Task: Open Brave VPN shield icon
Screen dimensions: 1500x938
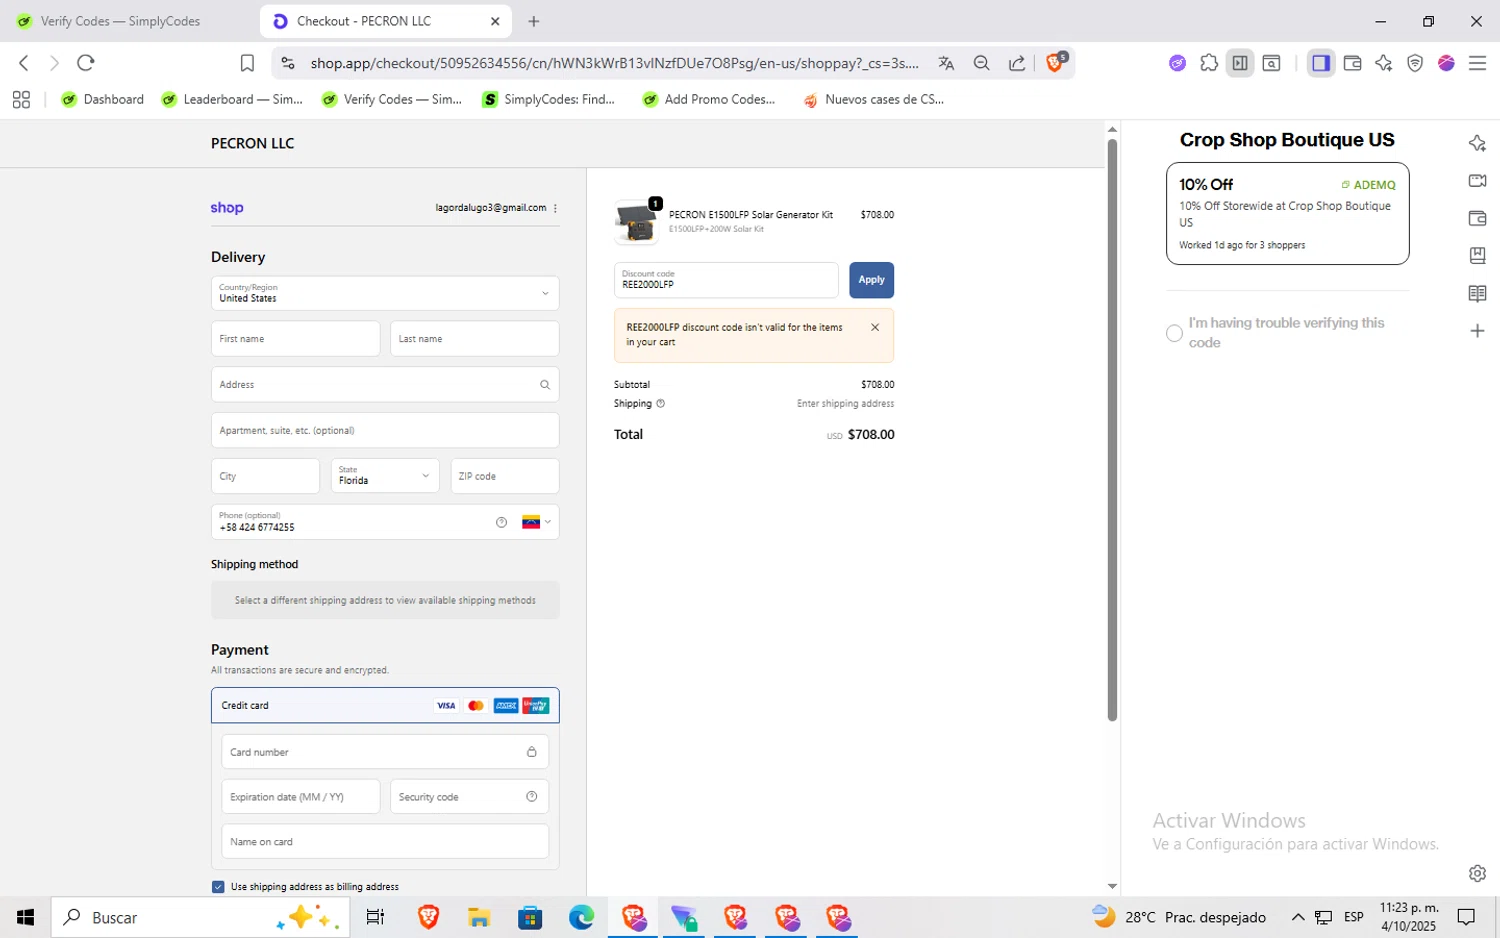Action: 1415,63
